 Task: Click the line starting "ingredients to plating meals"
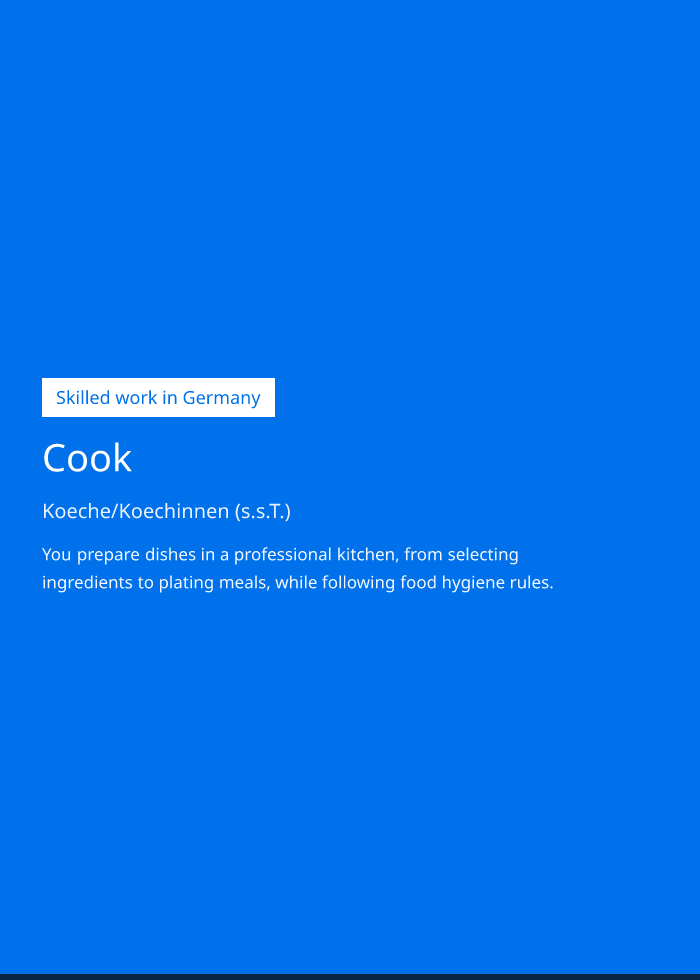pos(298,582)
